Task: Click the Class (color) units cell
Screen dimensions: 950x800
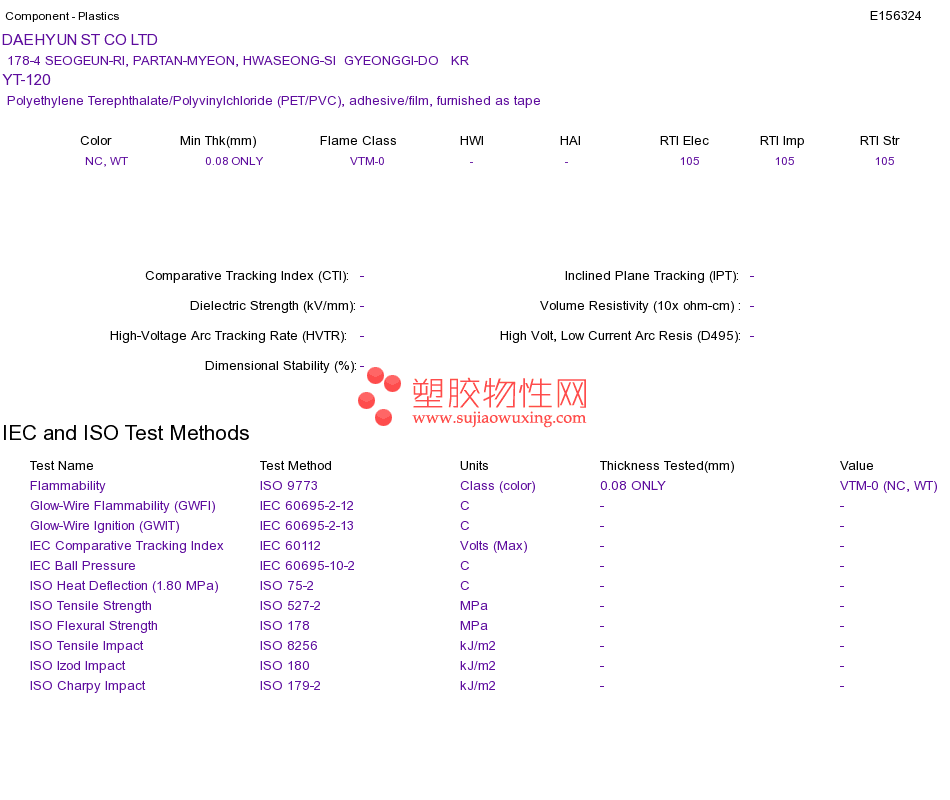Action: coord(497,485)
